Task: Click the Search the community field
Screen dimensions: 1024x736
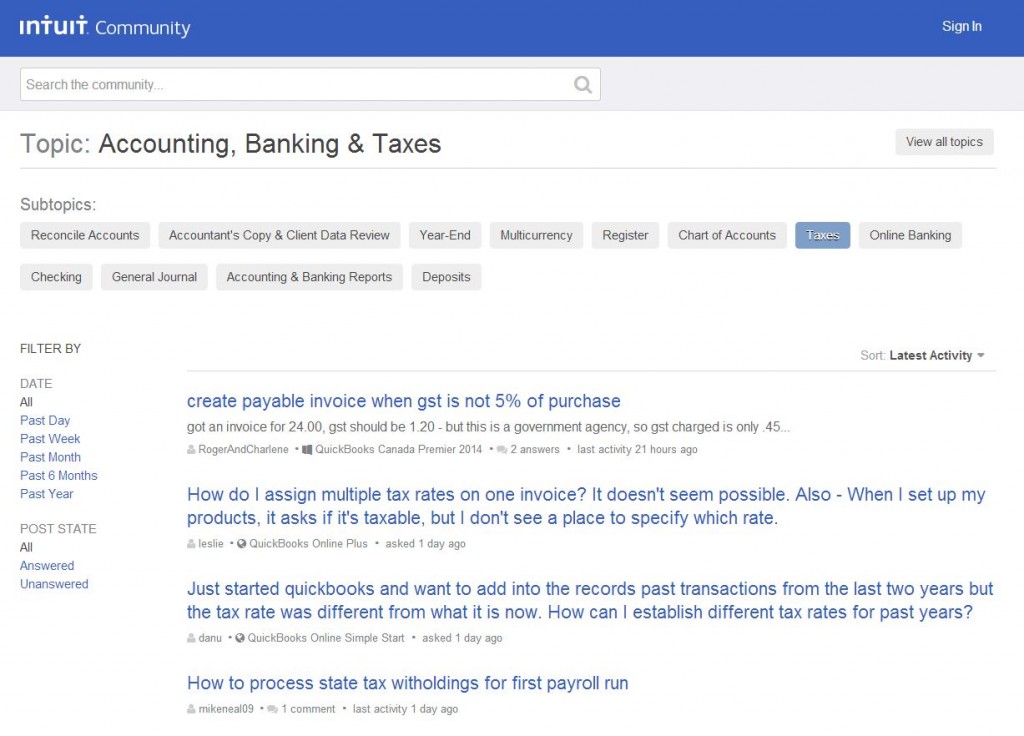Action: (290, 85)
